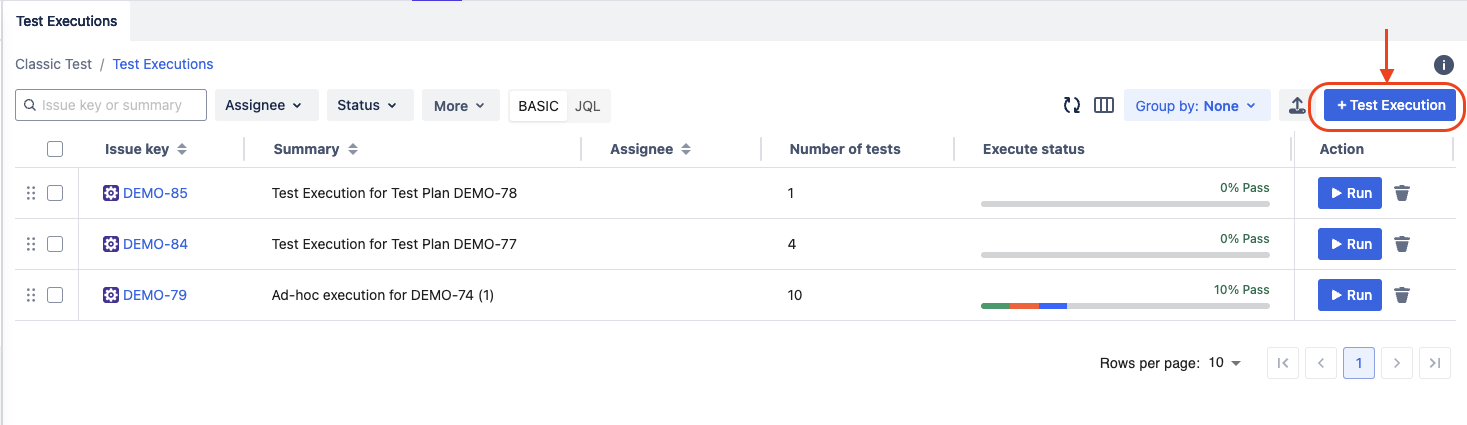The image size is (1467, 425).
Task: Click the export upload icon
Action: point(1296,106)
